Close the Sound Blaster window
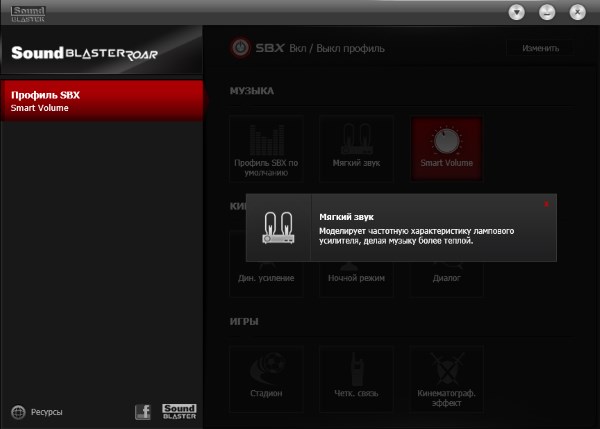600x429 pixels. click(577, 12)
